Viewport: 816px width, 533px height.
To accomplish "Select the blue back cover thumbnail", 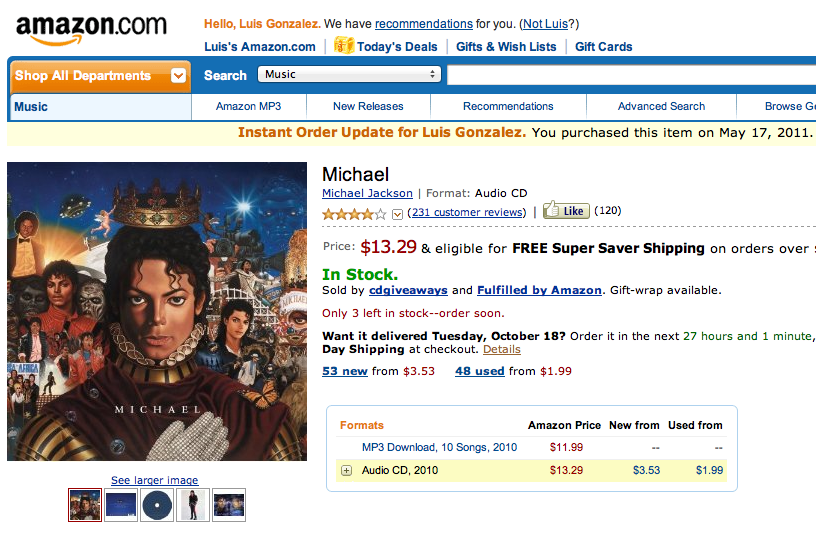I will click(x=121, y=505).
